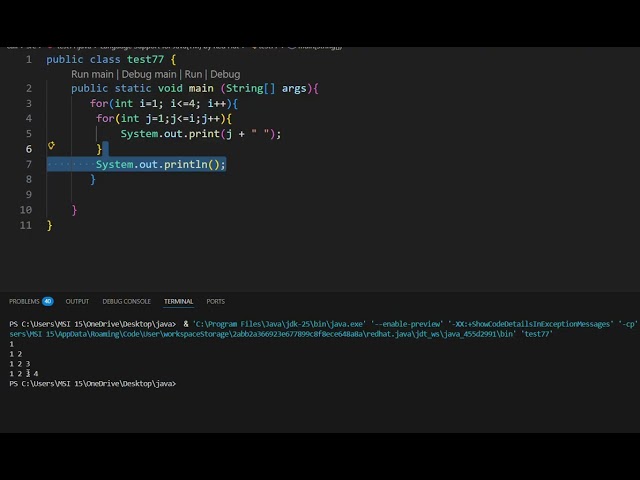640x480 pixels.
Task: Click the standalone Debug CodeLens link
Action: 225,74
